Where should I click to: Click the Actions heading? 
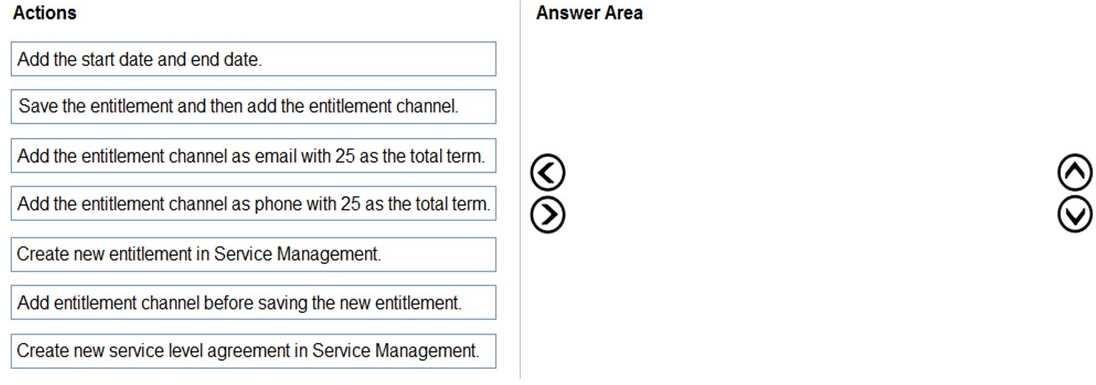tap(45, 13)
